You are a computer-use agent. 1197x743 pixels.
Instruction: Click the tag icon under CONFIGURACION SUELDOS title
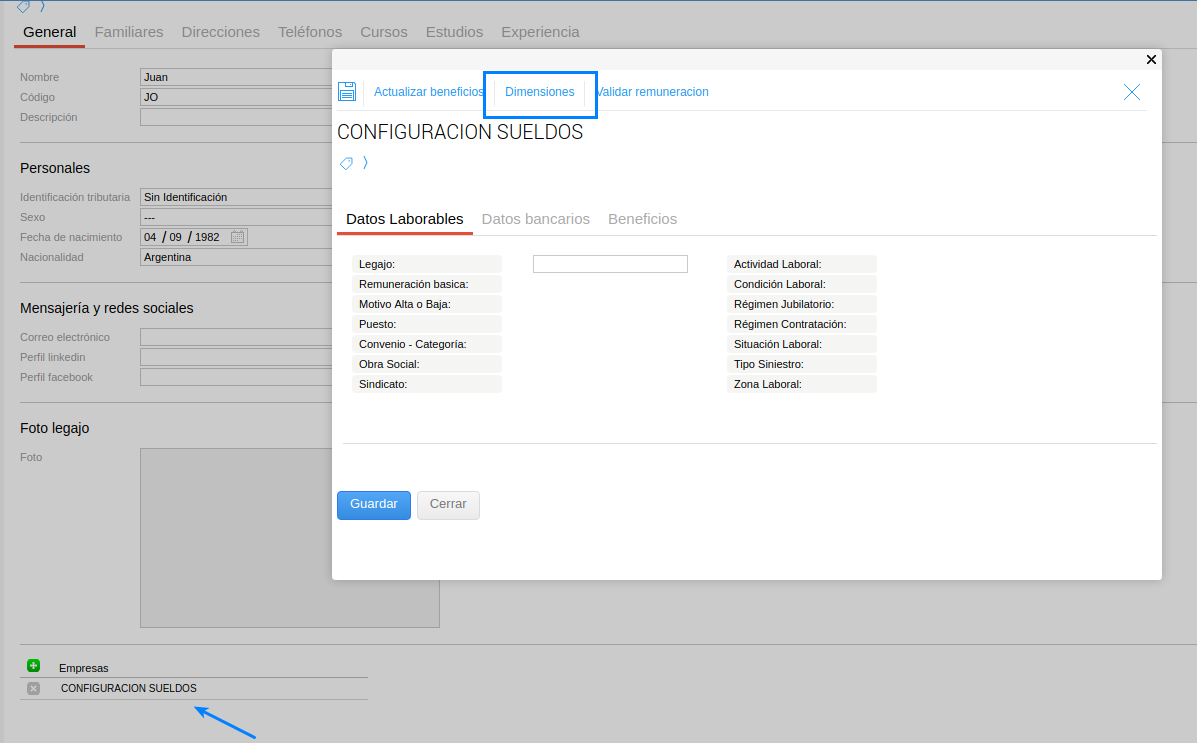pyautogui.click(x=347, y=163)
